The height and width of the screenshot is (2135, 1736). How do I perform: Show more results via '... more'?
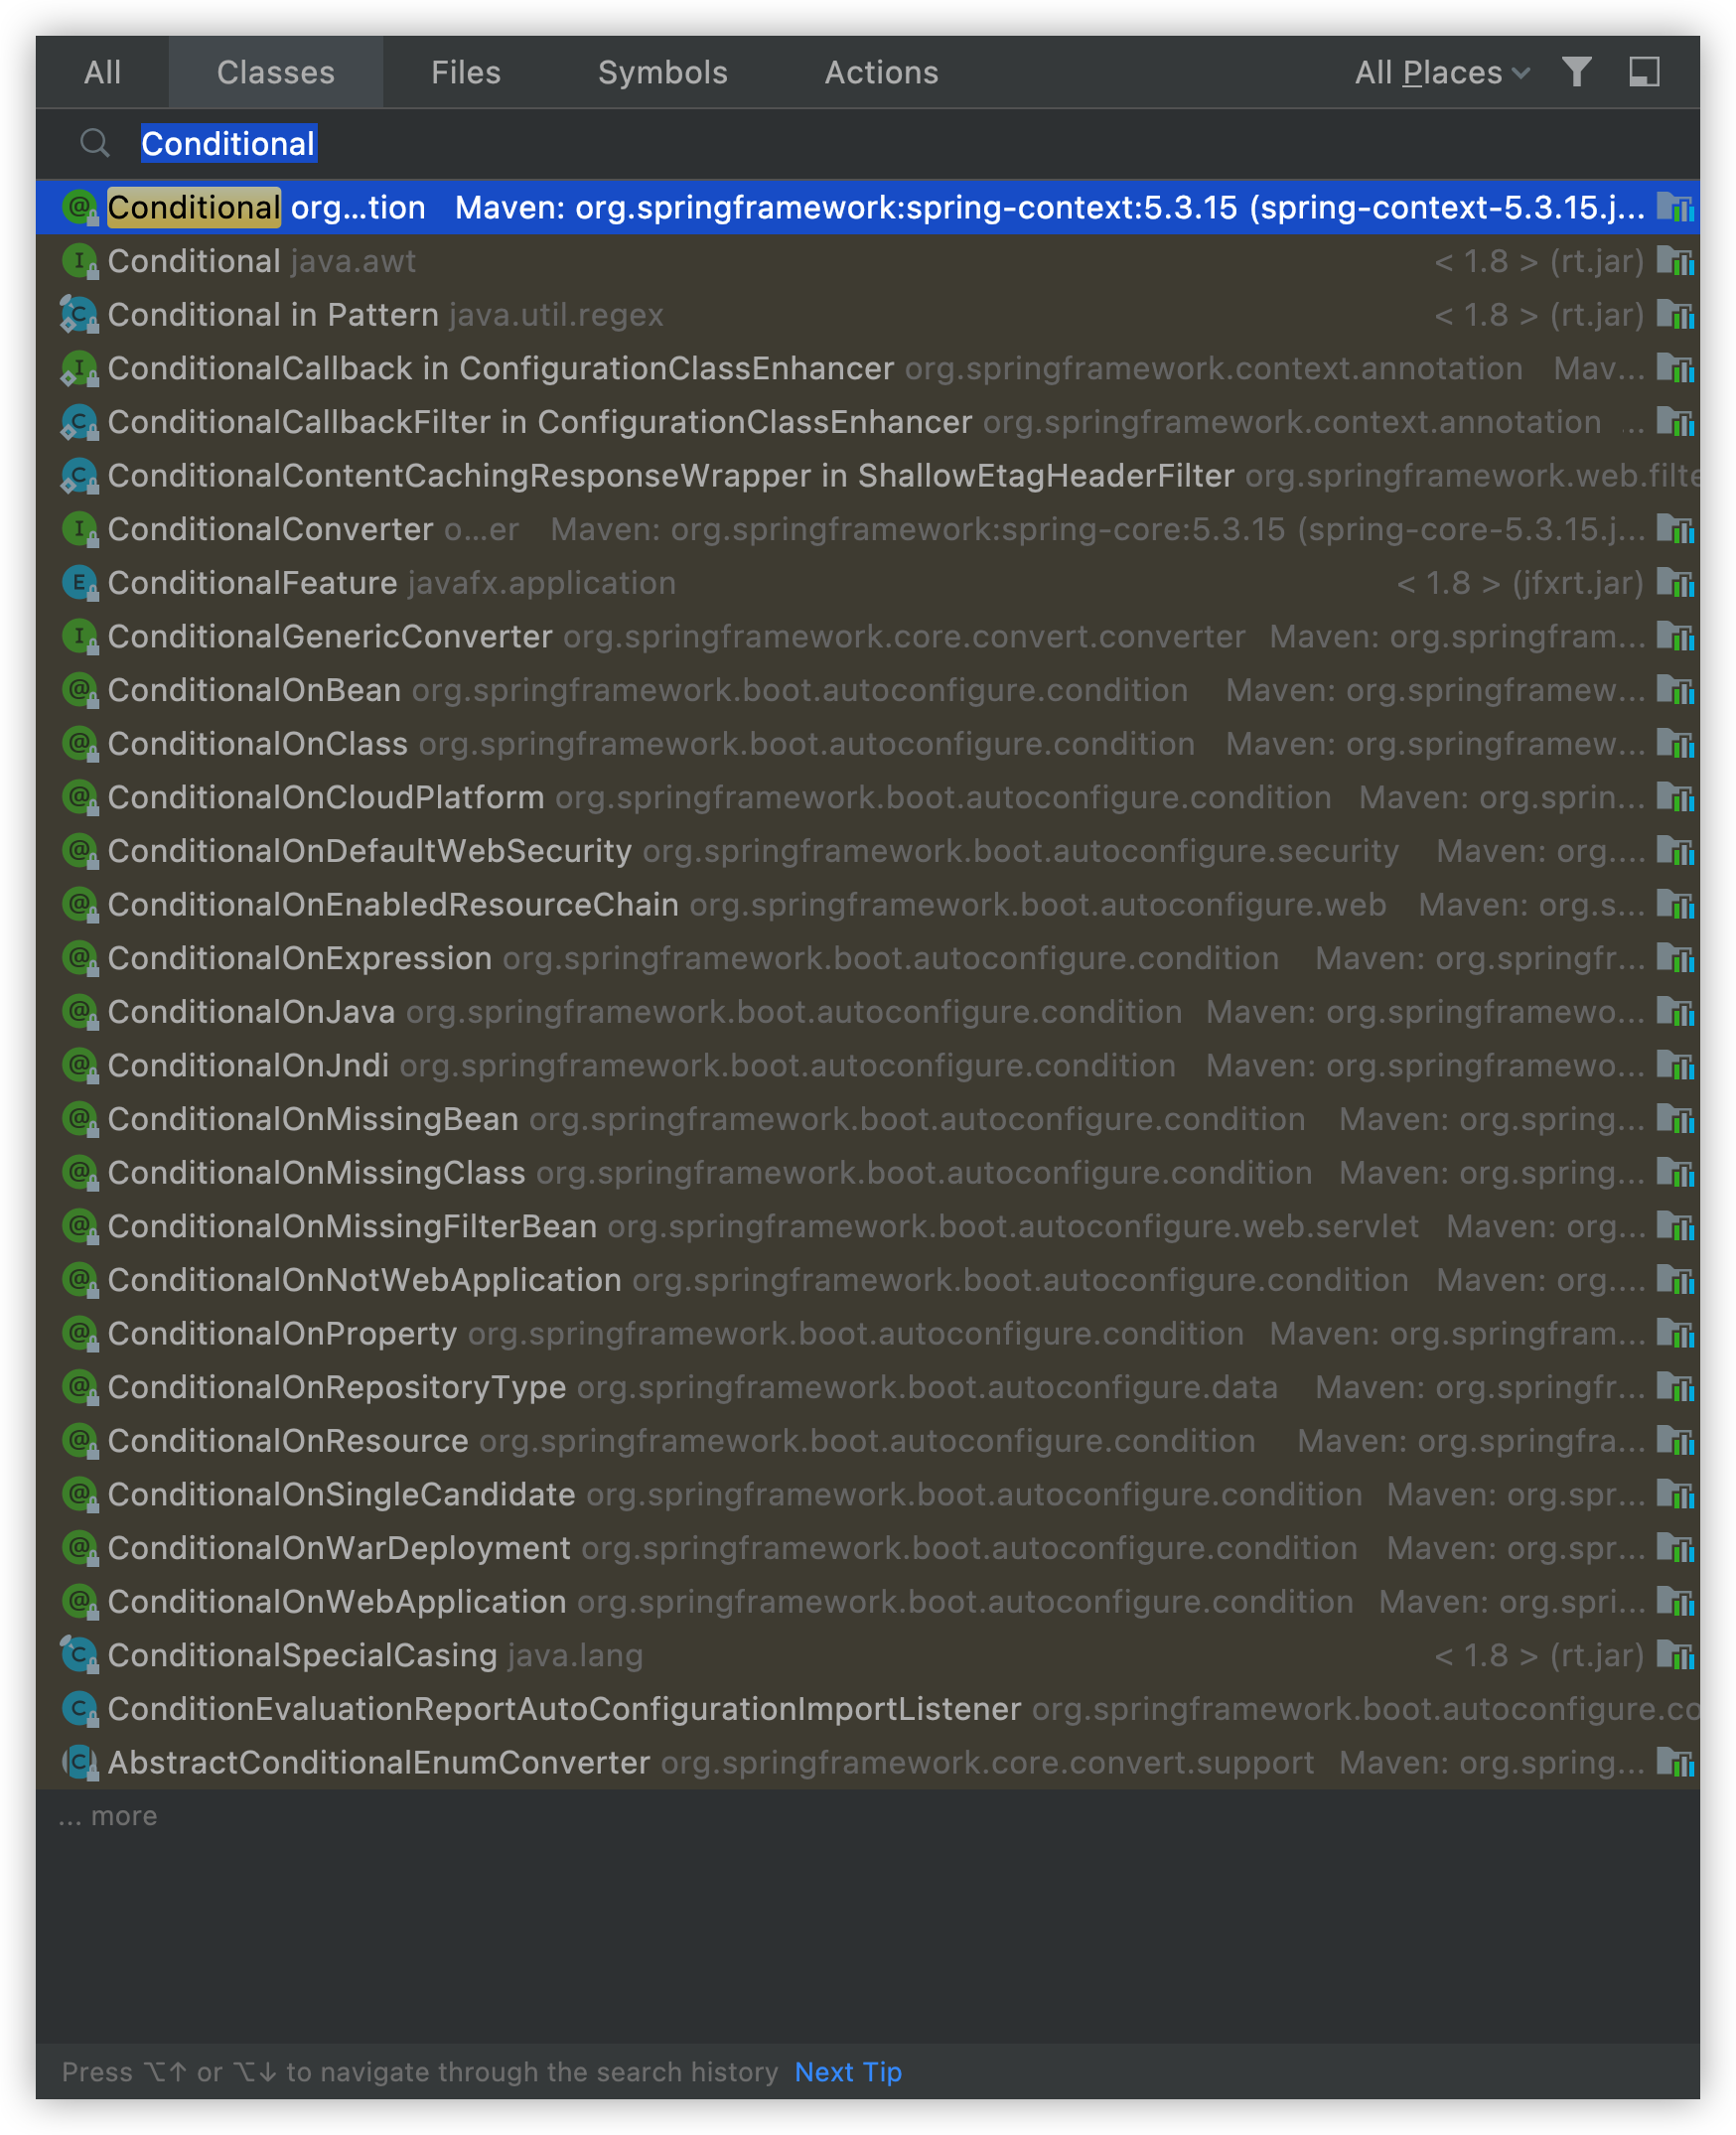coord(108,1815)
